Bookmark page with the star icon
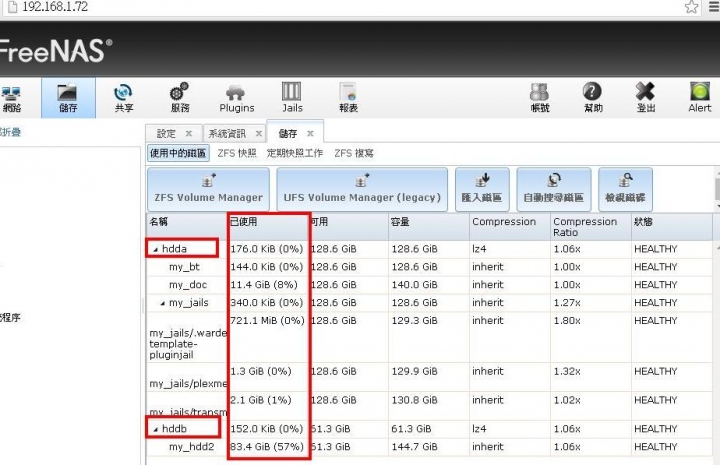 click(691, 7)
